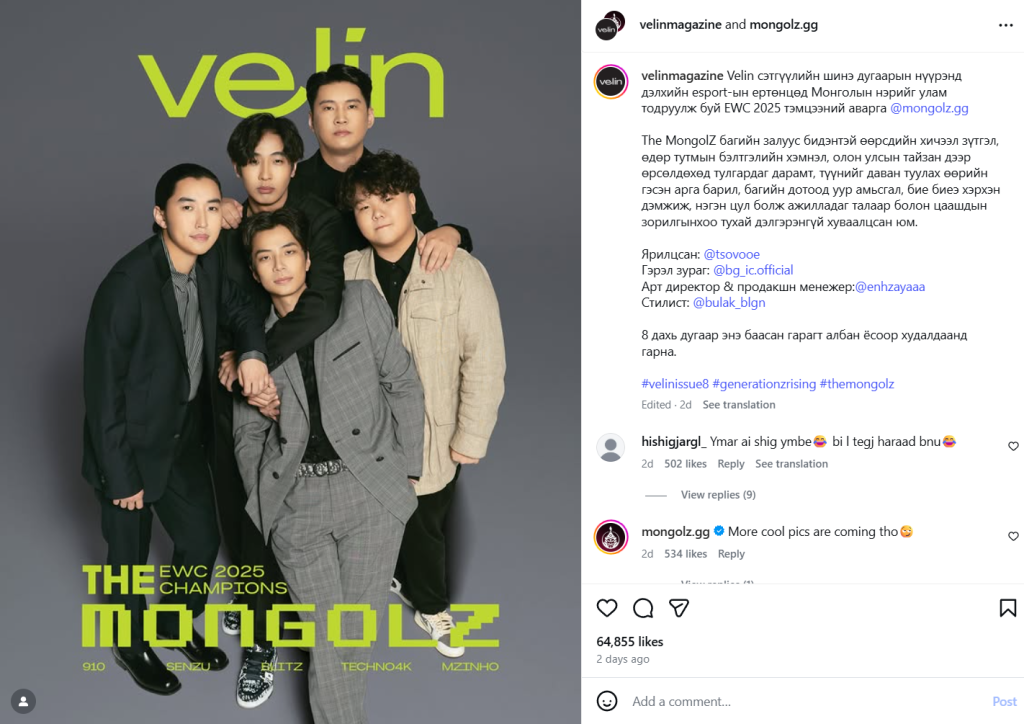Expand See translation under the caption
This screenshot has height=724, width=1024.
click(x=739, y=405)
